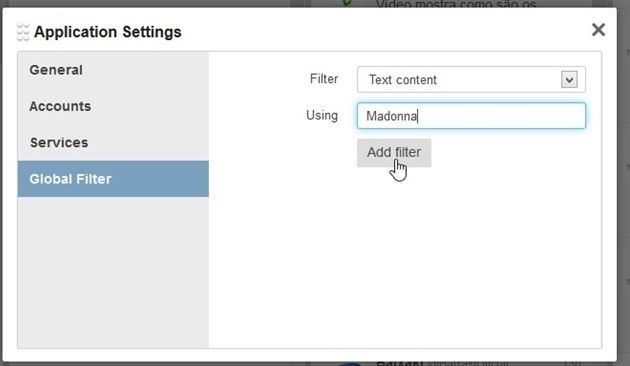Click the empty sidebar area under Global Filter

[x=113, y=272]
